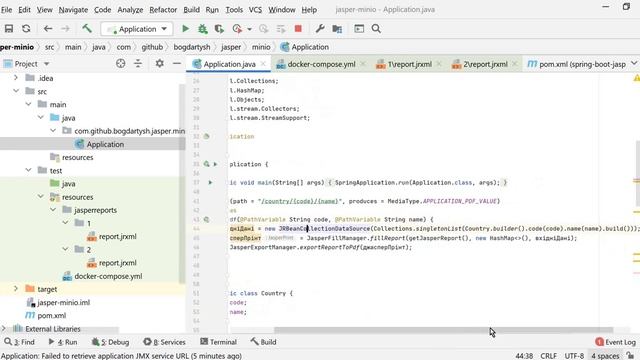The width and height of the screenshot is (640, 360).
Task: Open Settings via wrench icon
Action: [x=320, y=29]
